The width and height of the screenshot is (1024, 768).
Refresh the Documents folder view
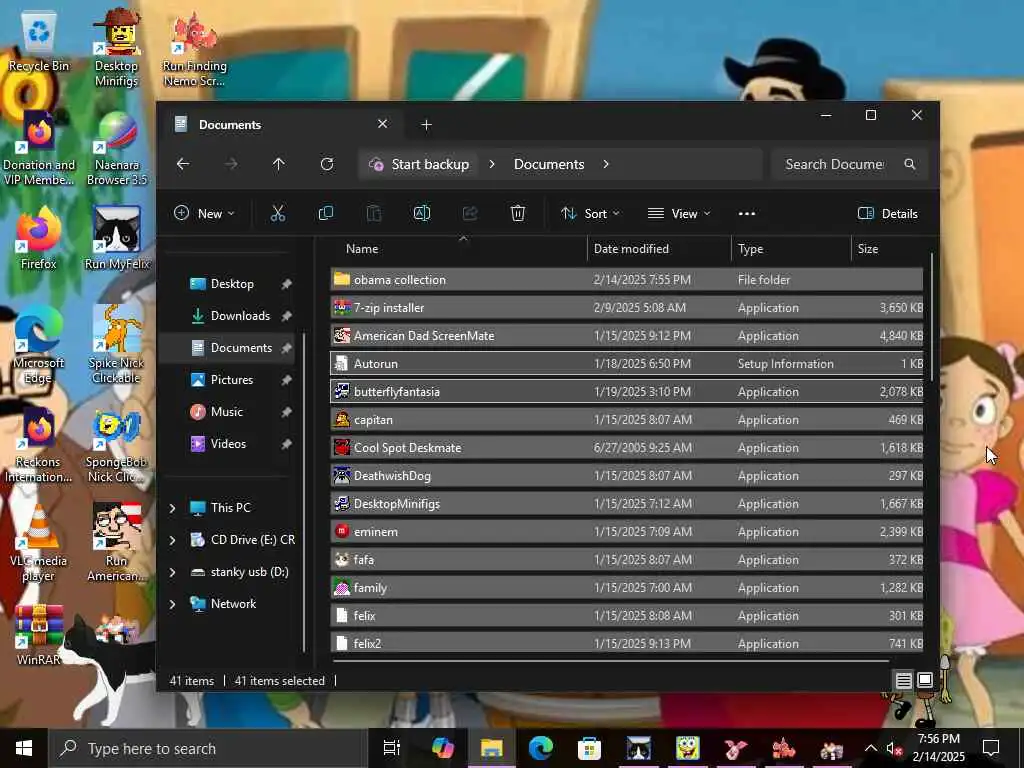[327, 164]
